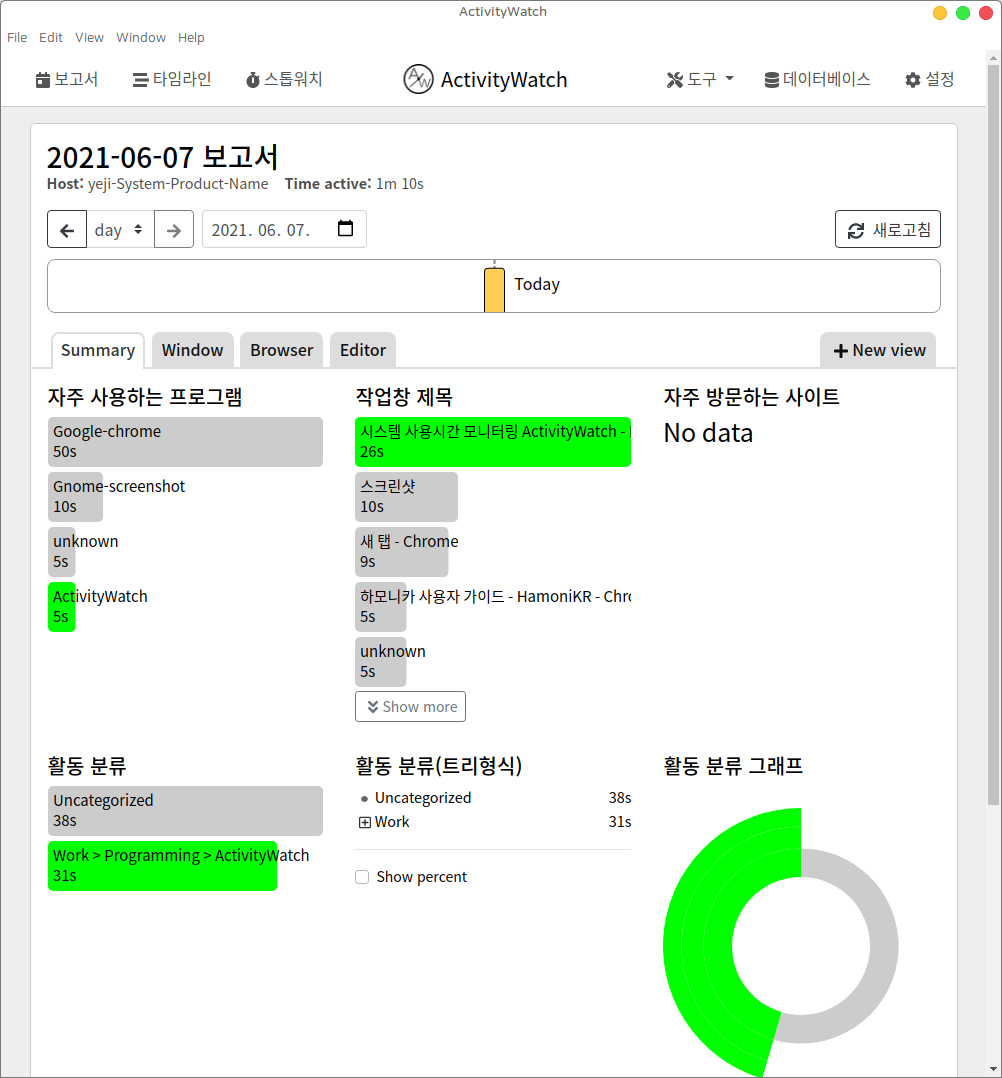Click the 새로고침 refresh button

click(x=887, y=230)
